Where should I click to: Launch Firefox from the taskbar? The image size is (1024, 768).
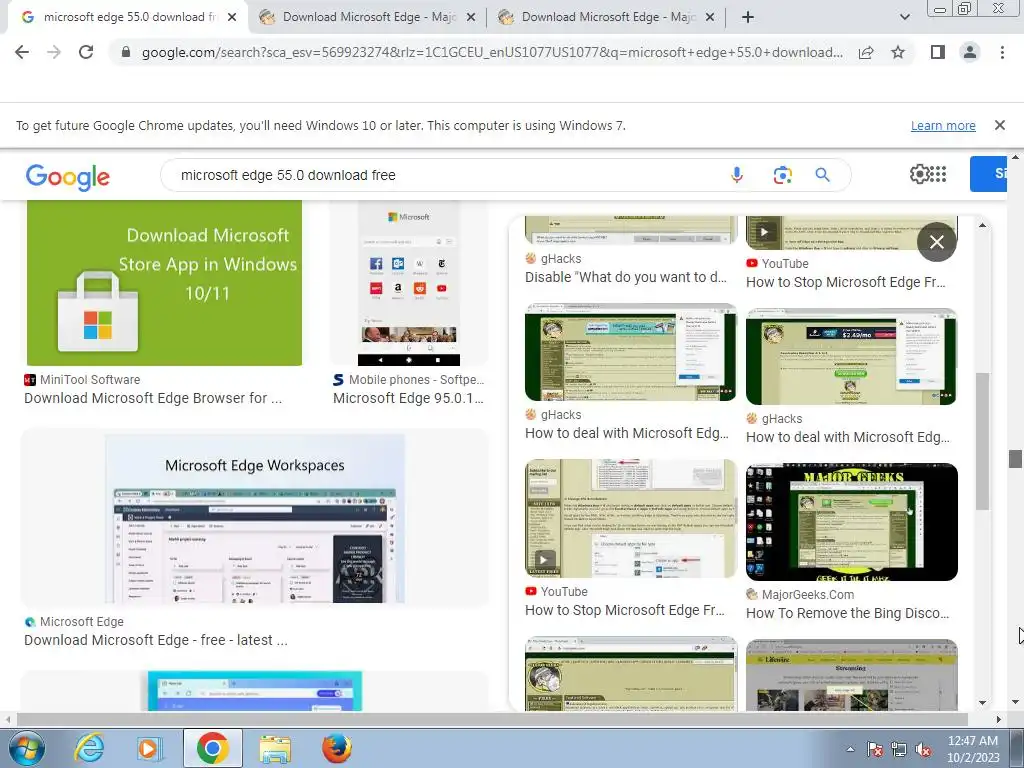337,748
